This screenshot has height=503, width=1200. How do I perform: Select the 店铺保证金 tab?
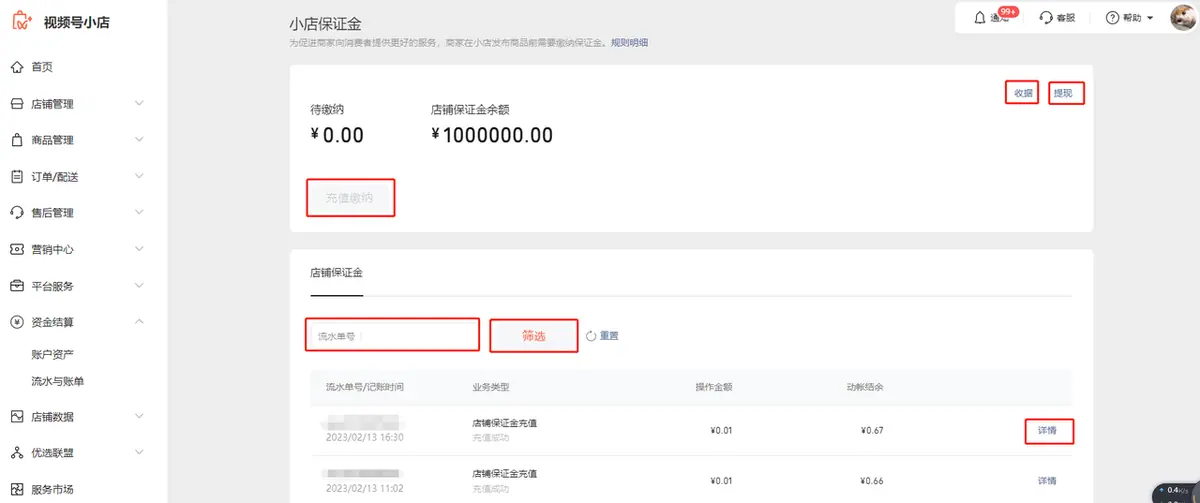pos(336,272)
